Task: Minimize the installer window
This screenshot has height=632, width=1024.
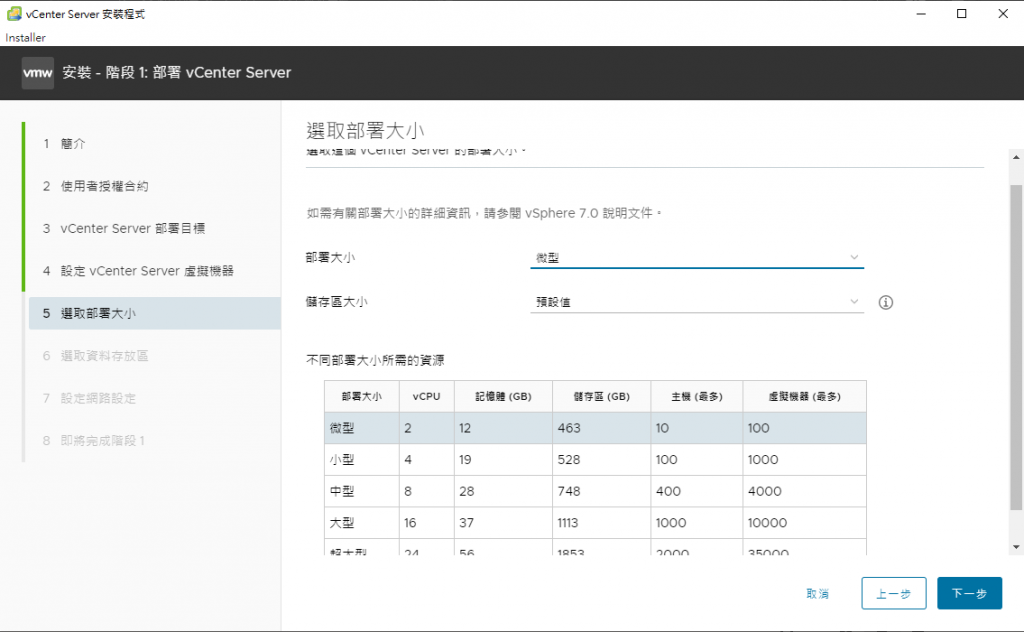Action: click(921, 14)
